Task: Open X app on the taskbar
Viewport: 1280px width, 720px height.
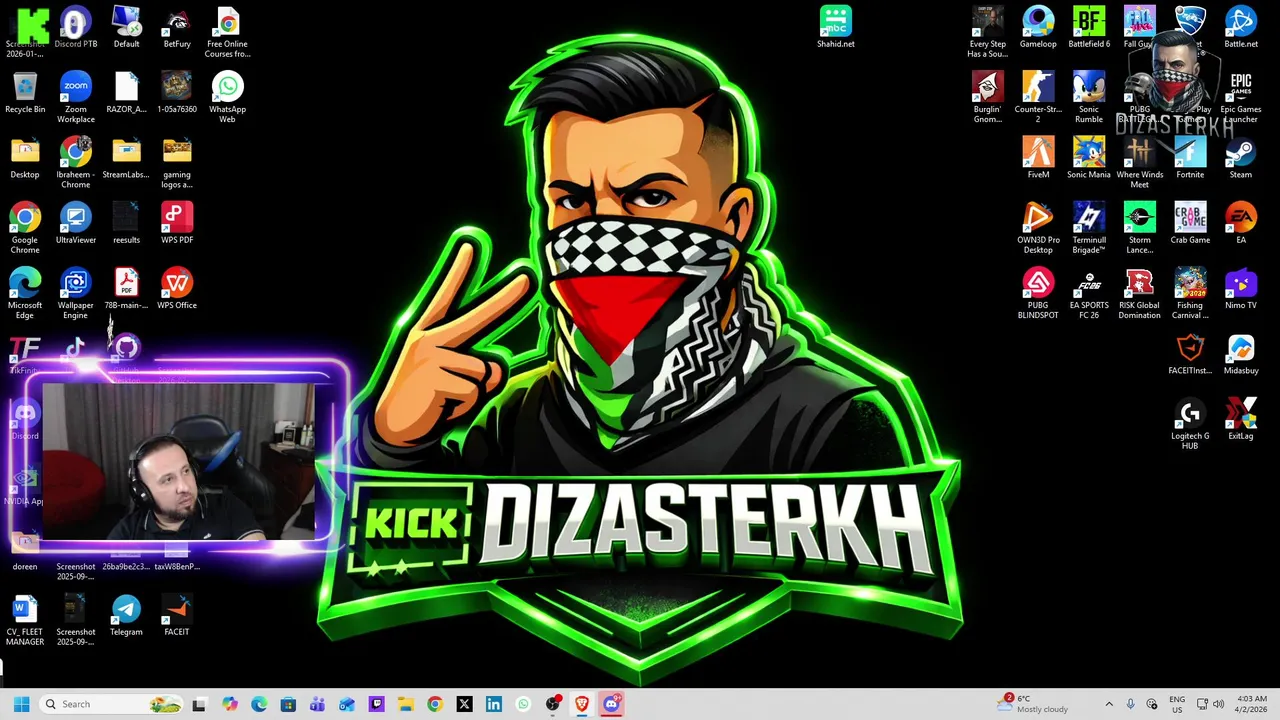Action: click(464, 704)
